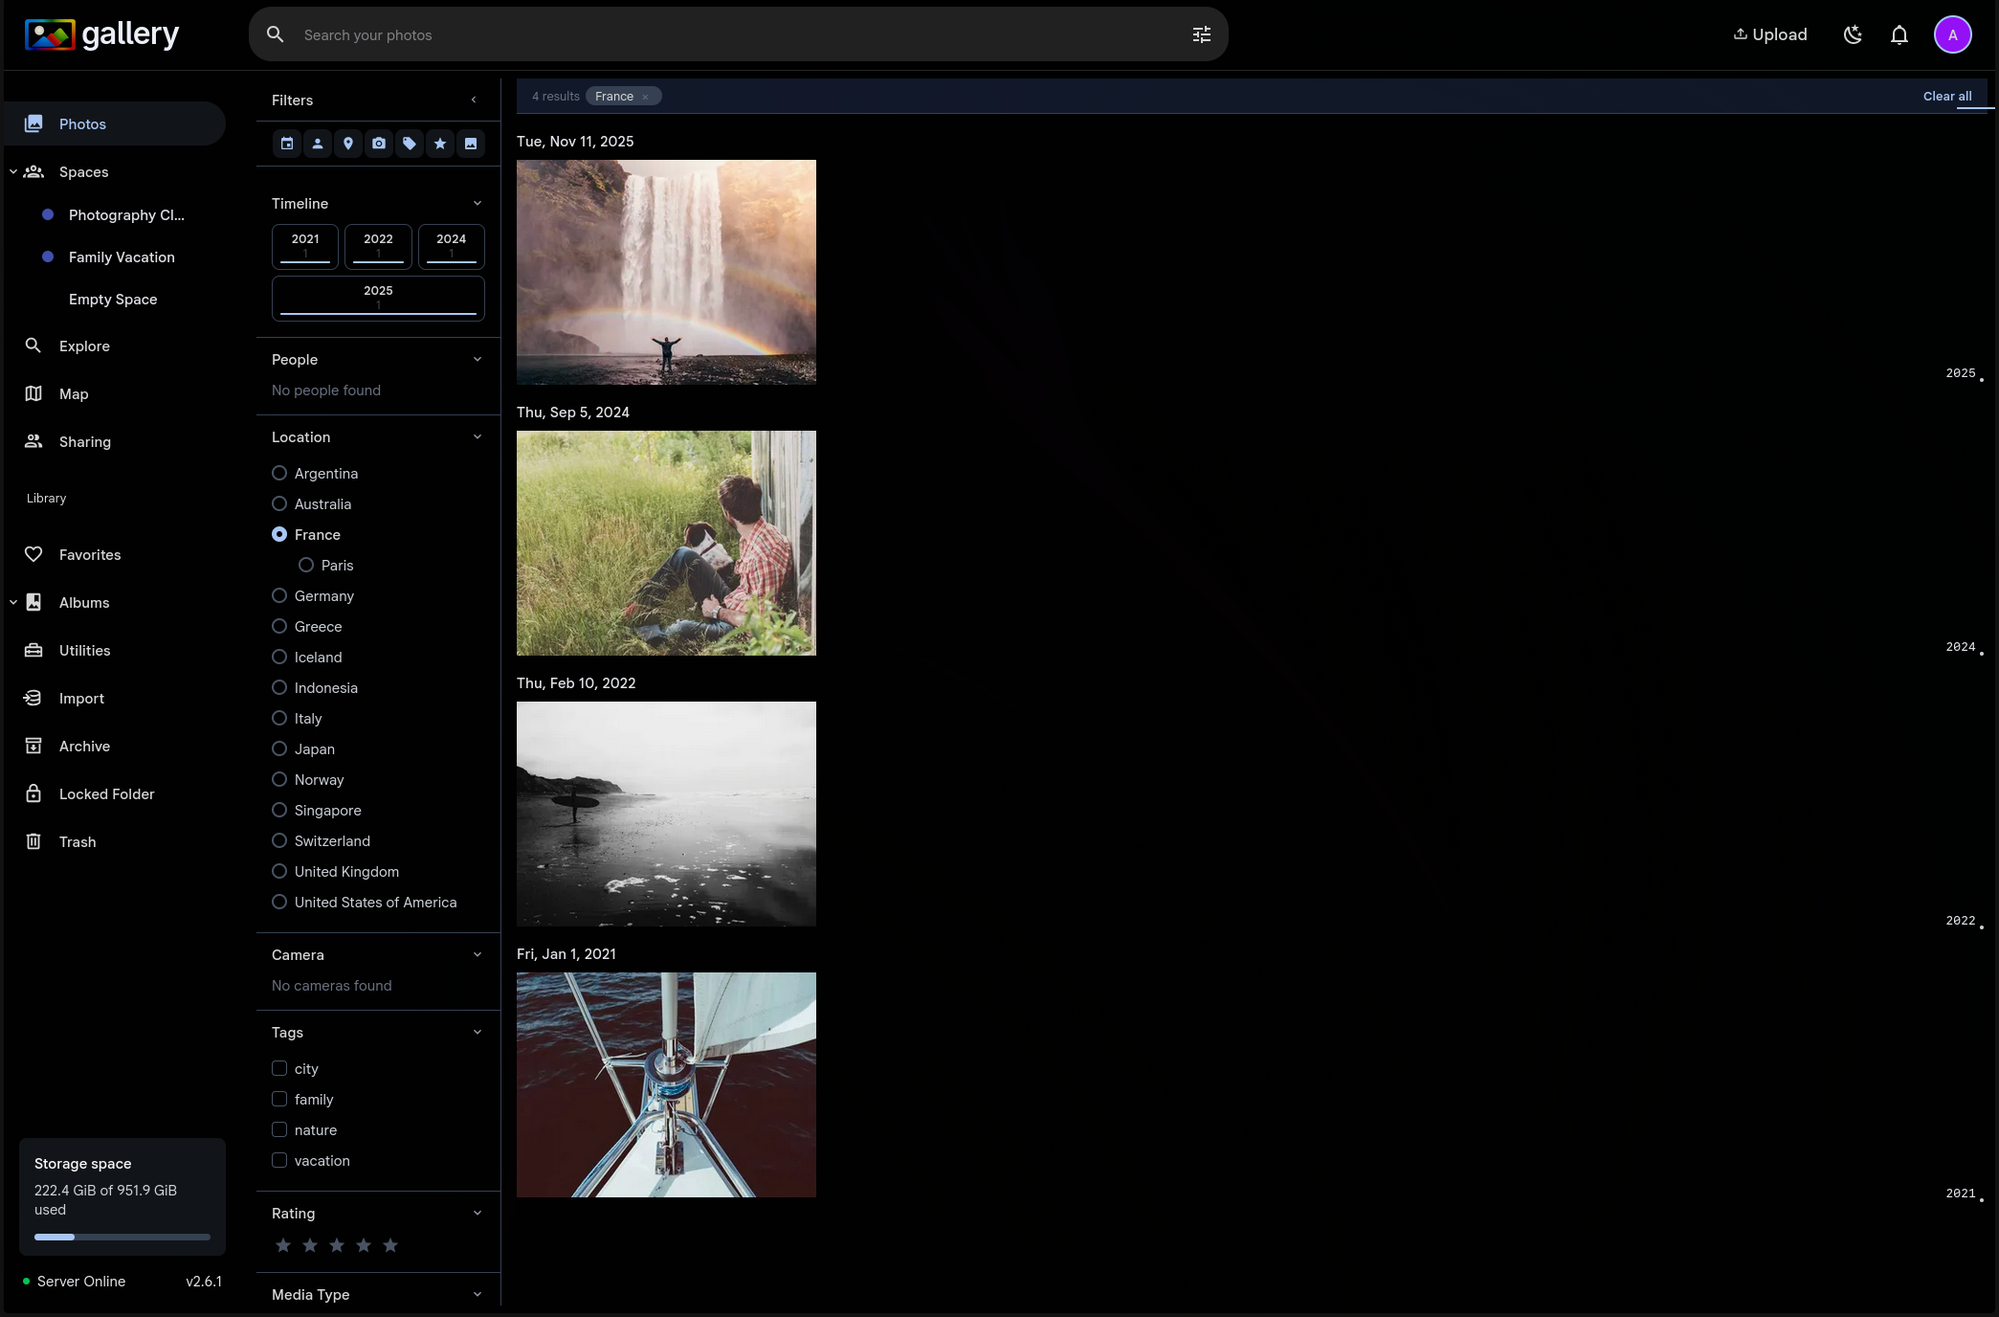The width and height of the screenshot is (1999, 1317).
Task: Click the Clear all filters link
Action: click(1946, 95)
